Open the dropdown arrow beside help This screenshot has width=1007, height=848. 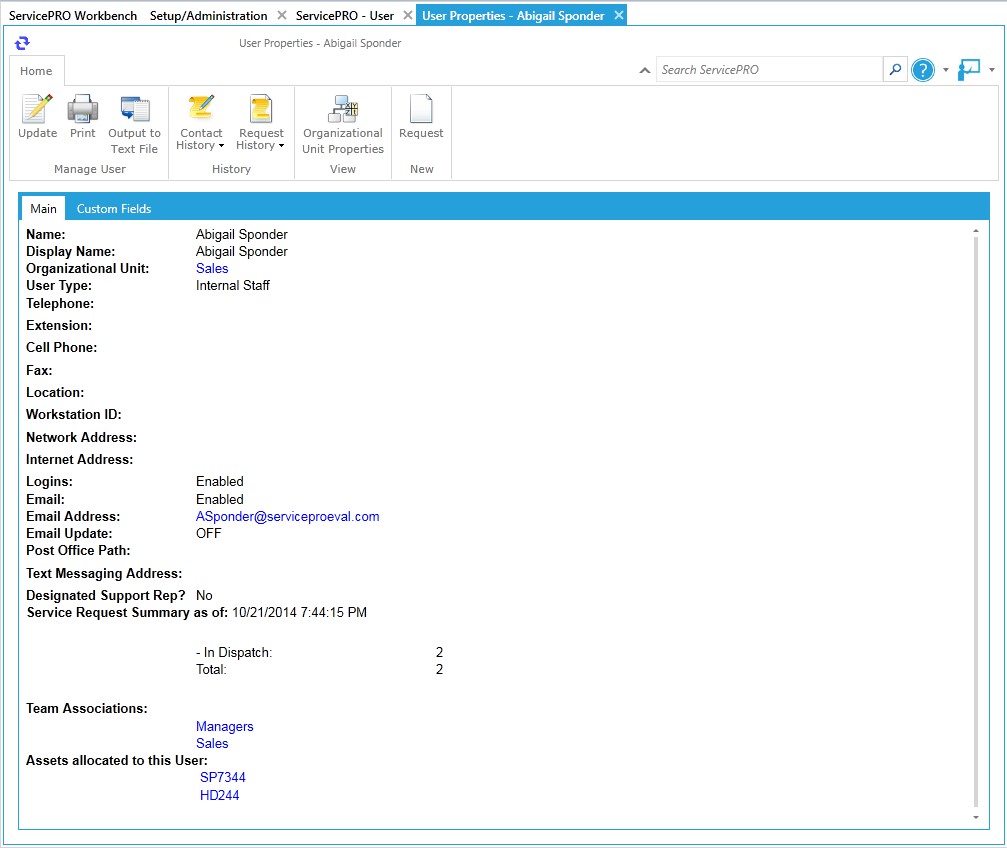tap(945, 70)
